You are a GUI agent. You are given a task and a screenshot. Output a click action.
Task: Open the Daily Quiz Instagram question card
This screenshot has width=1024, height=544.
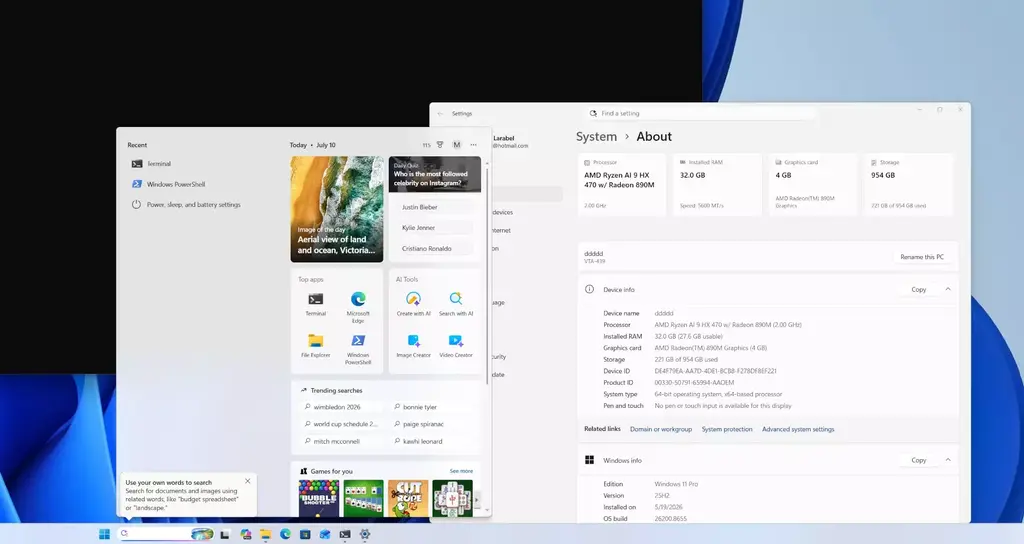[x=435, y=174]
